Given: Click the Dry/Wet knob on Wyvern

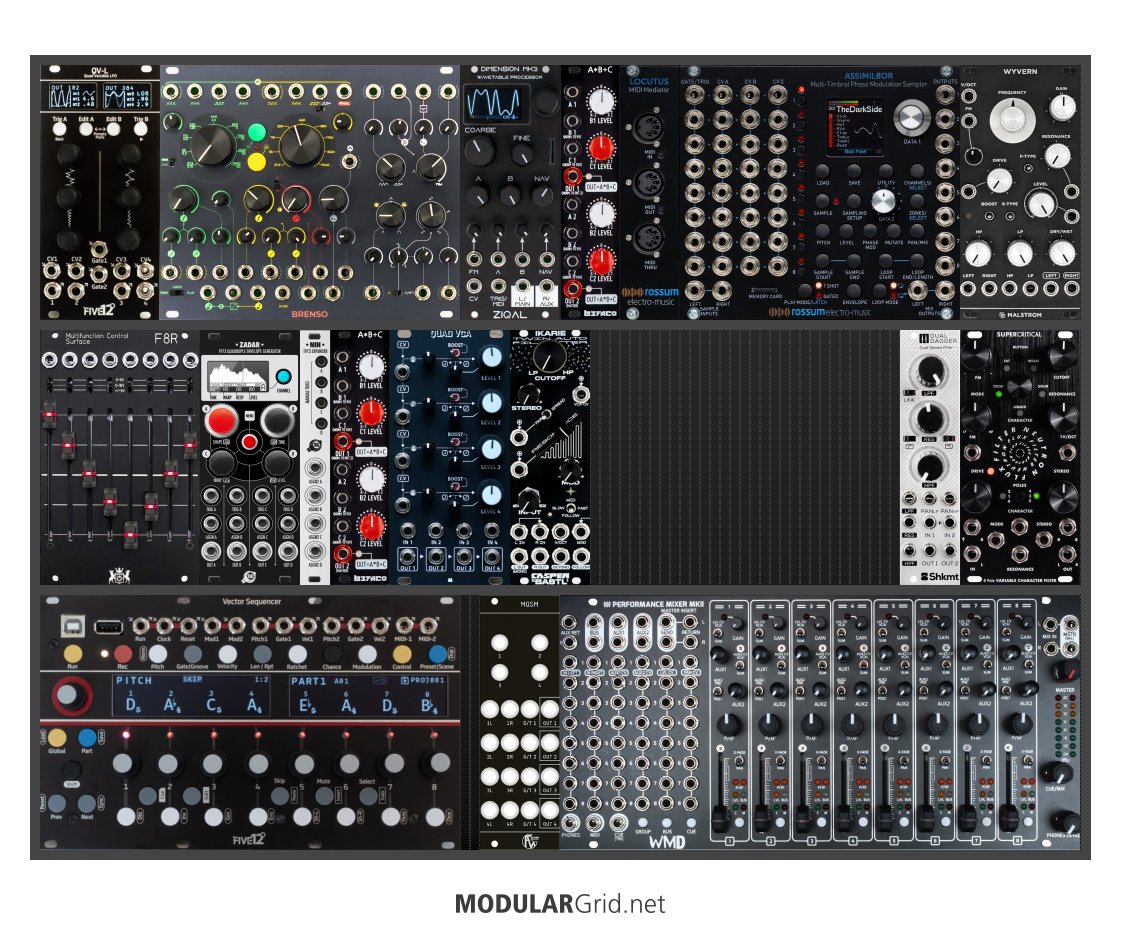Looking at the screenshot, I should click(x=1062, y=252).
